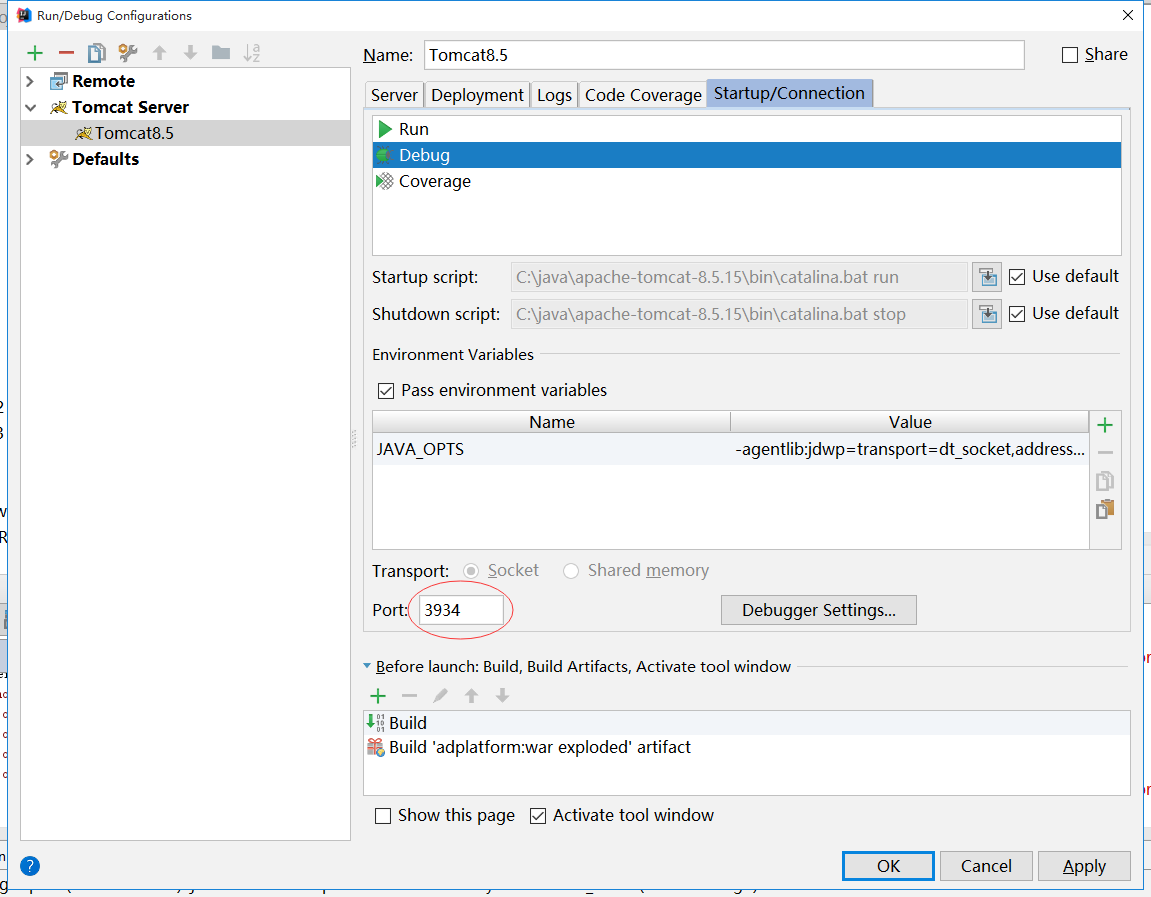Collapse the Tomcat Server node
Screen dimensions: 1151x897
(x=30, y=107)
